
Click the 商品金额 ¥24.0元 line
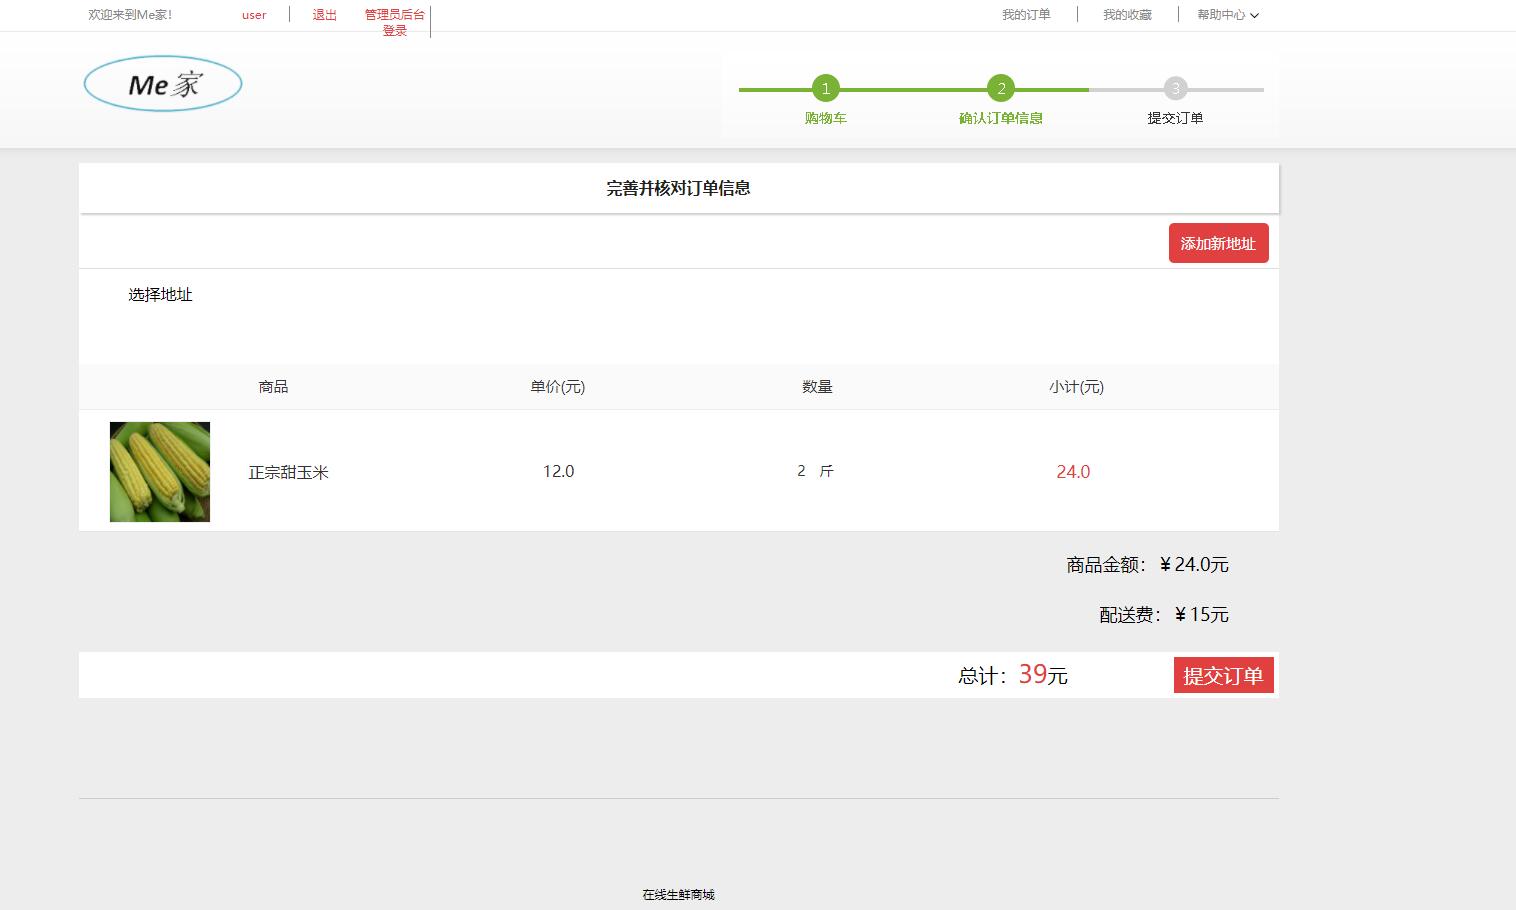point(1148,565)
